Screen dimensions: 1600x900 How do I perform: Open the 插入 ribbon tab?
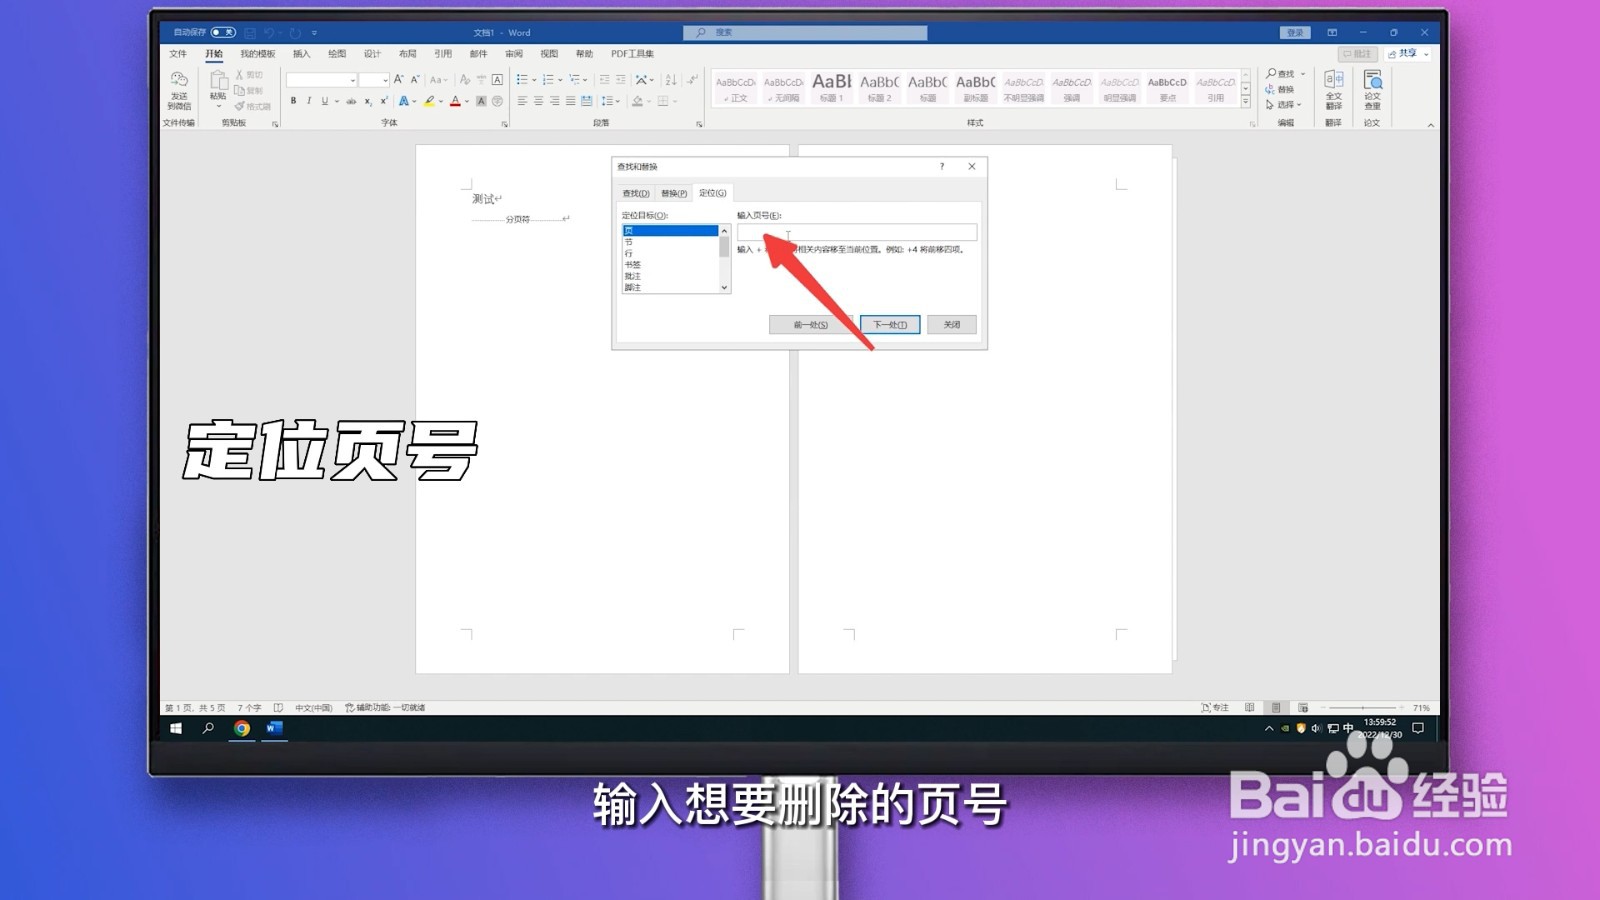tap(300, 53)
